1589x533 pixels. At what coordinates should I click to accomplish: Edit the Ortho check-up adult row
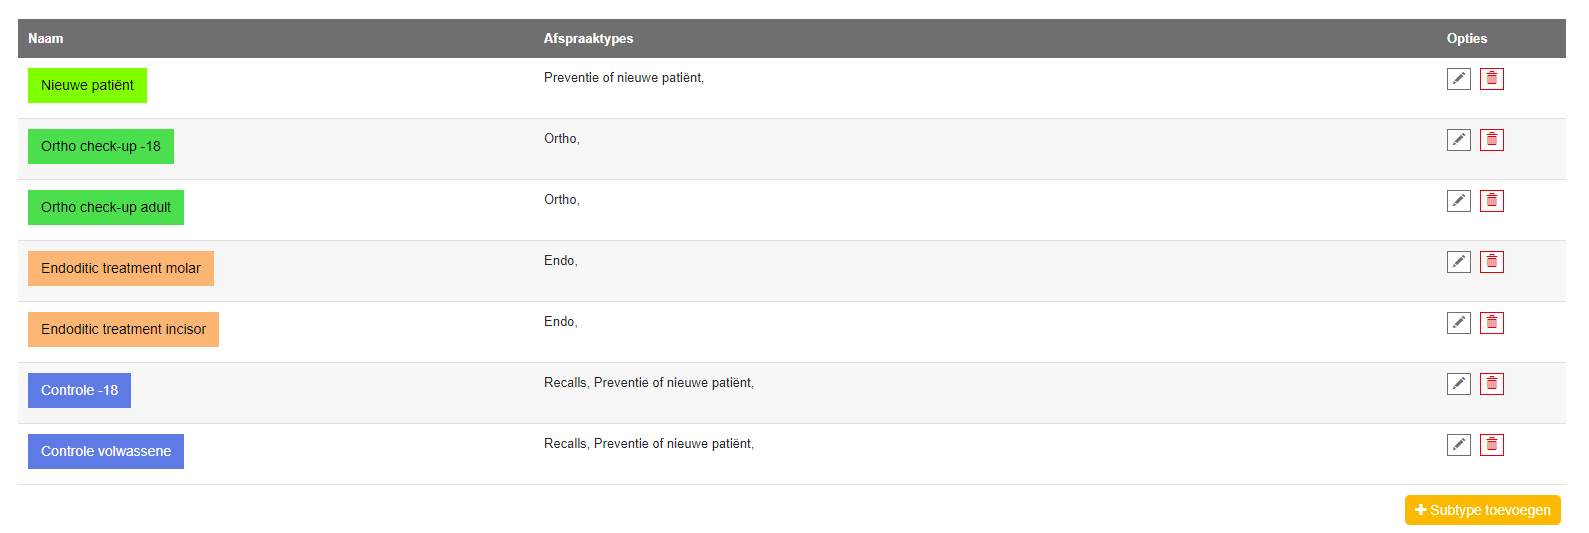1458,201
